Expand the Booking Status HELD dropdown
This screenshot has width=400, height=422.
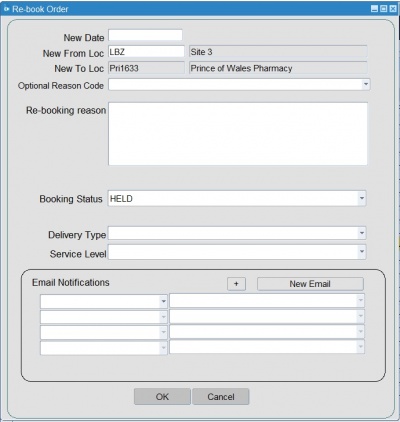pos(362,199)
